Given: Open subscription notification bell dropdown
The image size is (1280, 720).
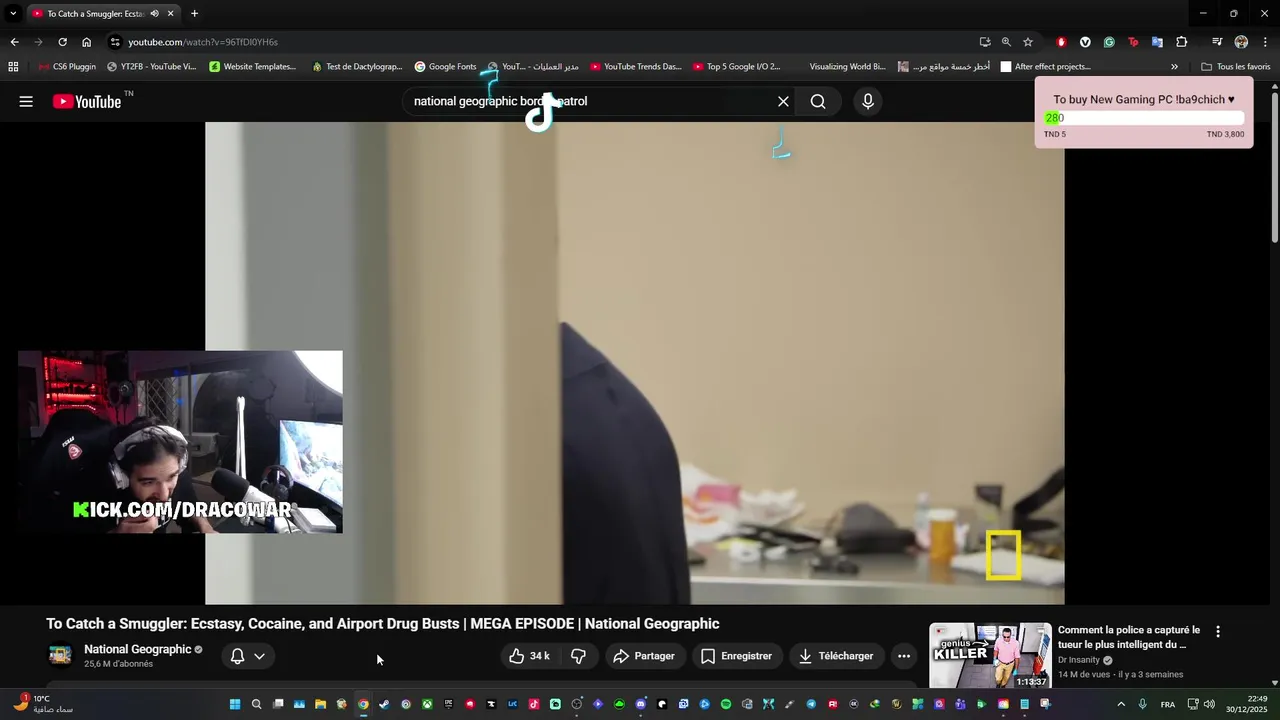Looking at the screenshot, I should (248, 656).
